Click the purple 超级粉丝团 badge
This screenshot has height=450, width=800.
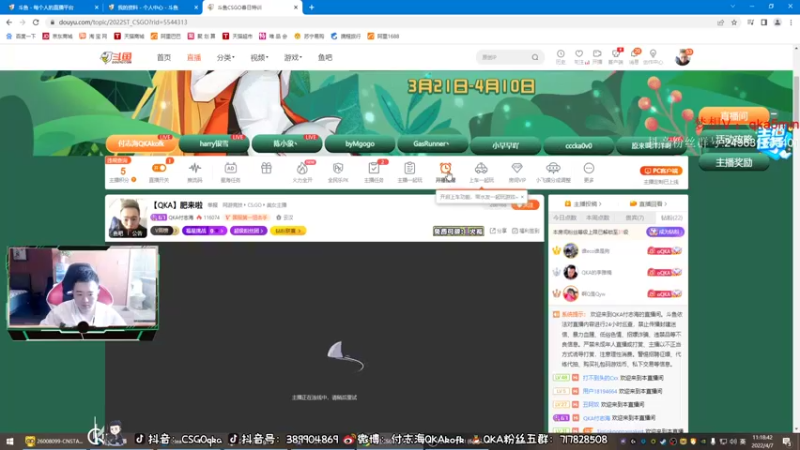248,231
